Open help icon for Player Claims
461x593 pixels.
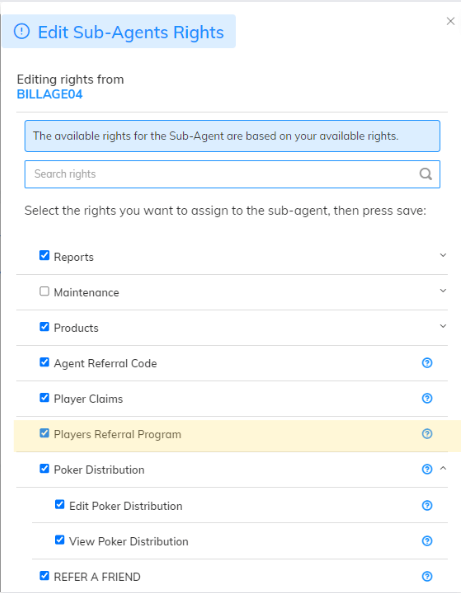click(x=427, y=398)
